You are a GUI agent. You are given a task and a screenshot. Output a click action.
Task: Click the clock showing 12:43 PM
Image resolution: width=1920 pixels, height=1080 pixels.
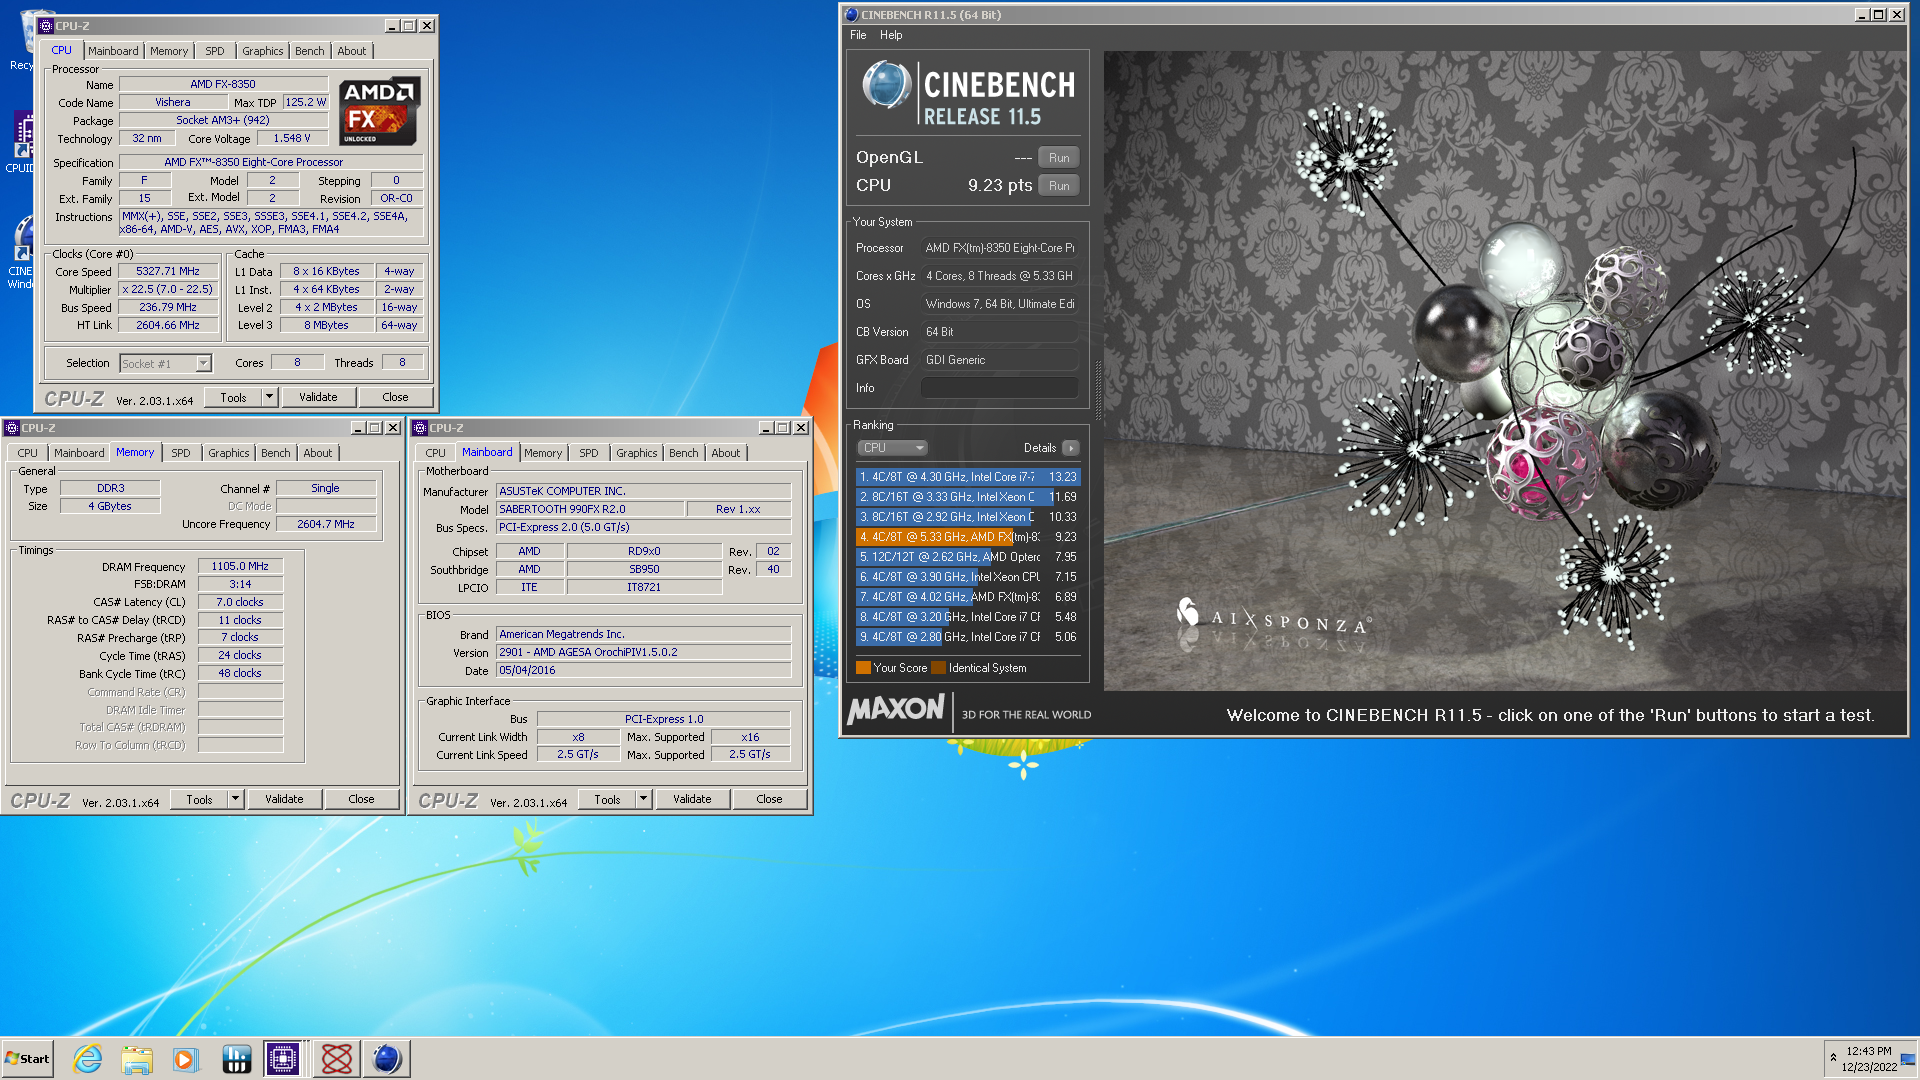1869,1051
